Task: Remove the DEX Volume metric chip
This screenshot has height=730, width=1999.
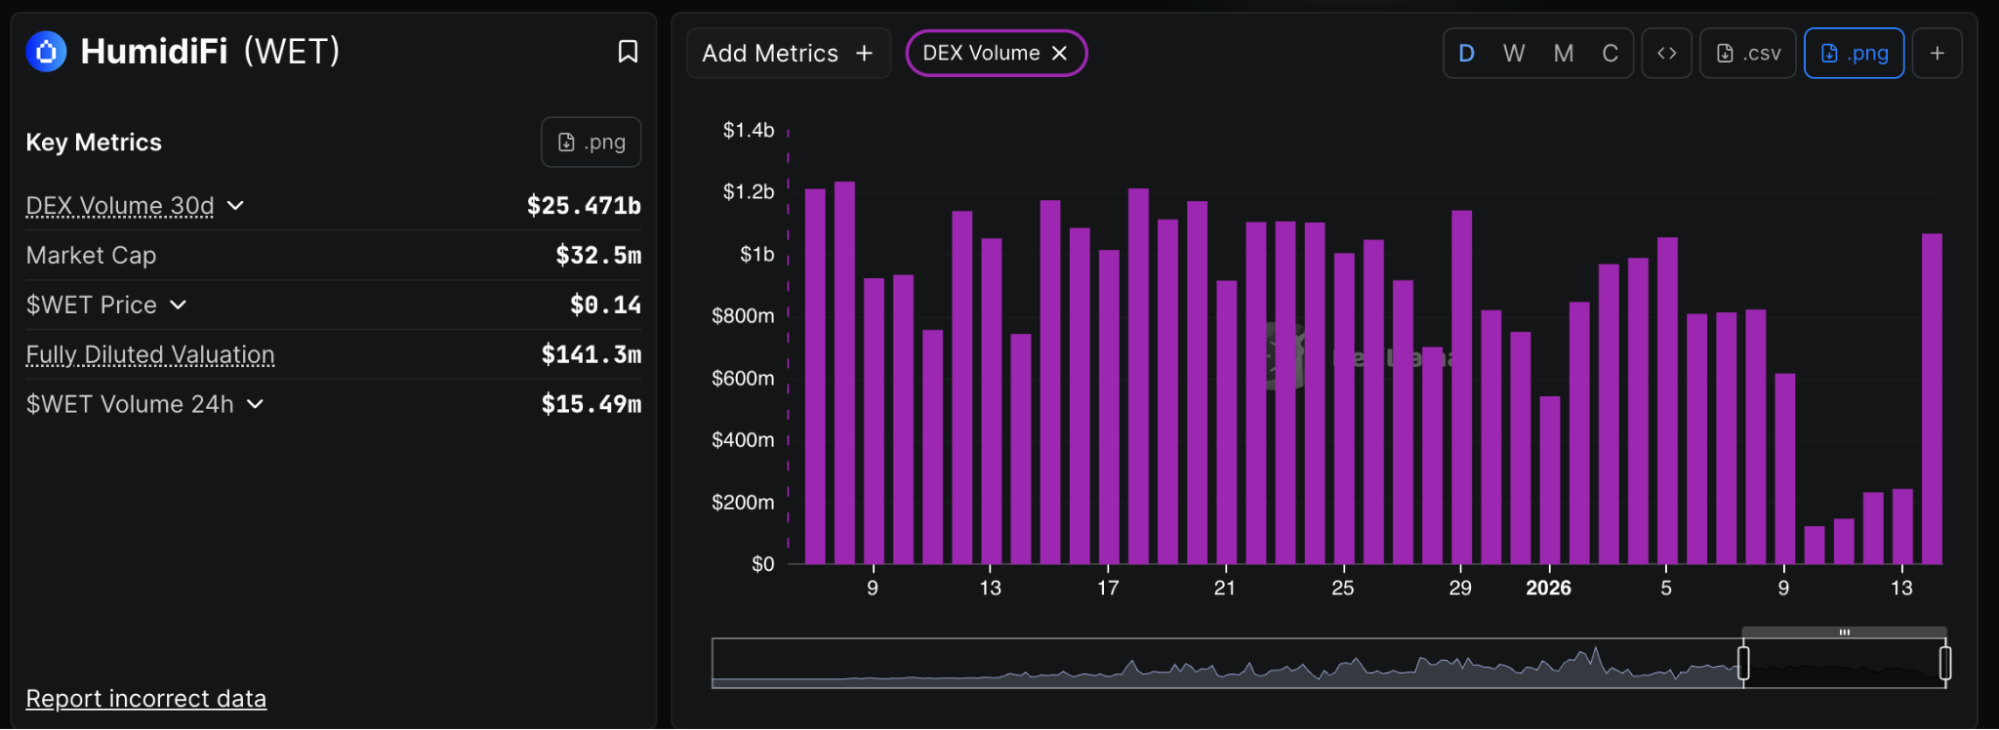Action: point(1060,53)
